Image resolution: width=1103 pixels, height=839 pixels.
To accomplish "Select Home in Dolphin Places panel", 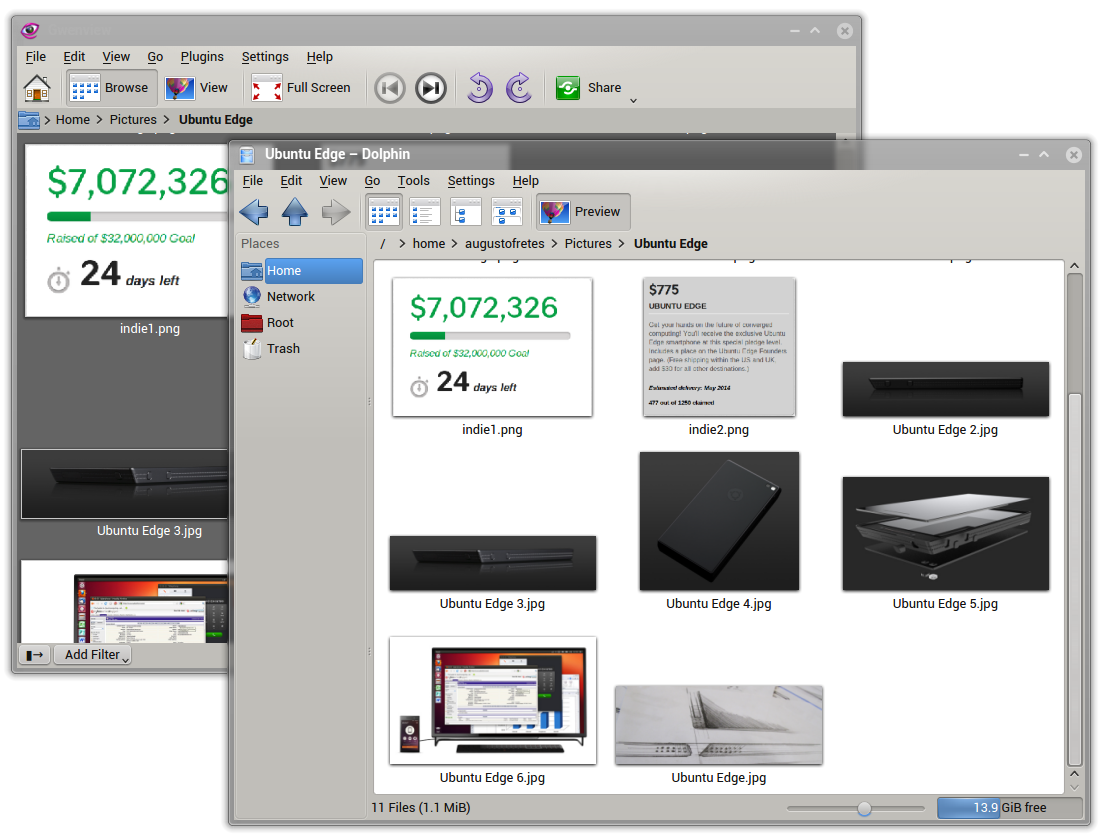I will point(301,271).
